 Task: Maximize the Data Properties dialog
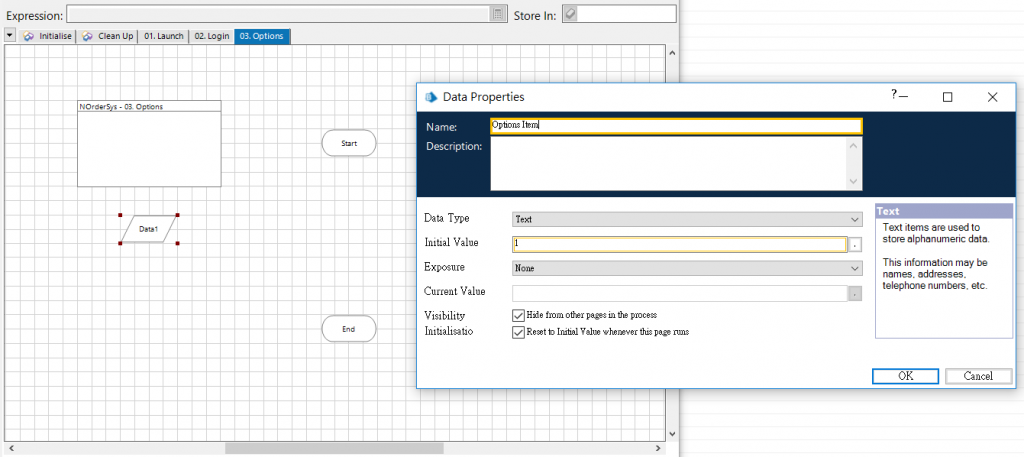click(x=948, y=97)
